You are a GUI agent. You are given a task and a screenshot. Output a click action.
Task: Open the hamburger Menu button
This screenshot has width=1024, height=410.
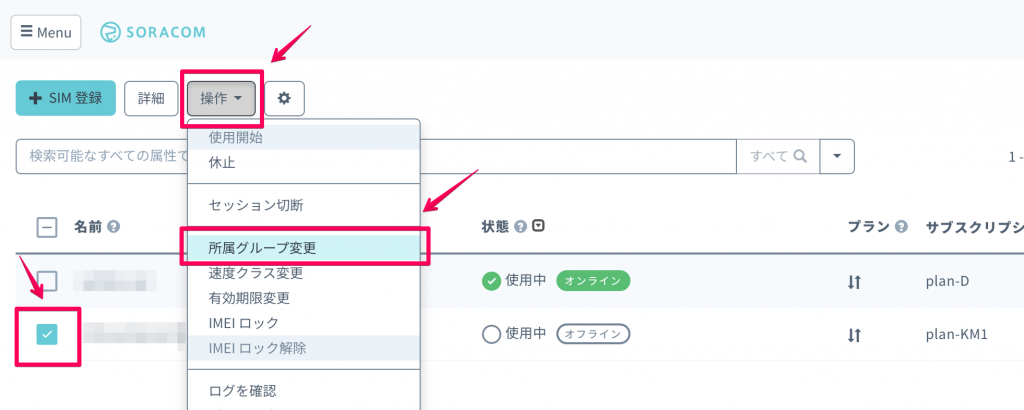coord(46,32)
